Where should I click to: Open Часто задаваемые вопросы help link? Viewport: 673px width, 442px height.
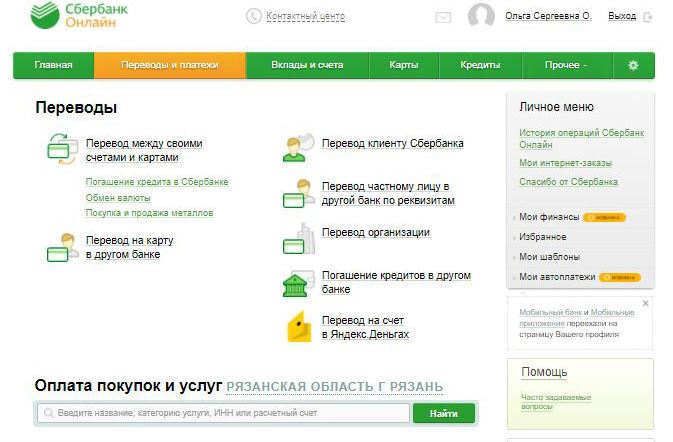556,402
